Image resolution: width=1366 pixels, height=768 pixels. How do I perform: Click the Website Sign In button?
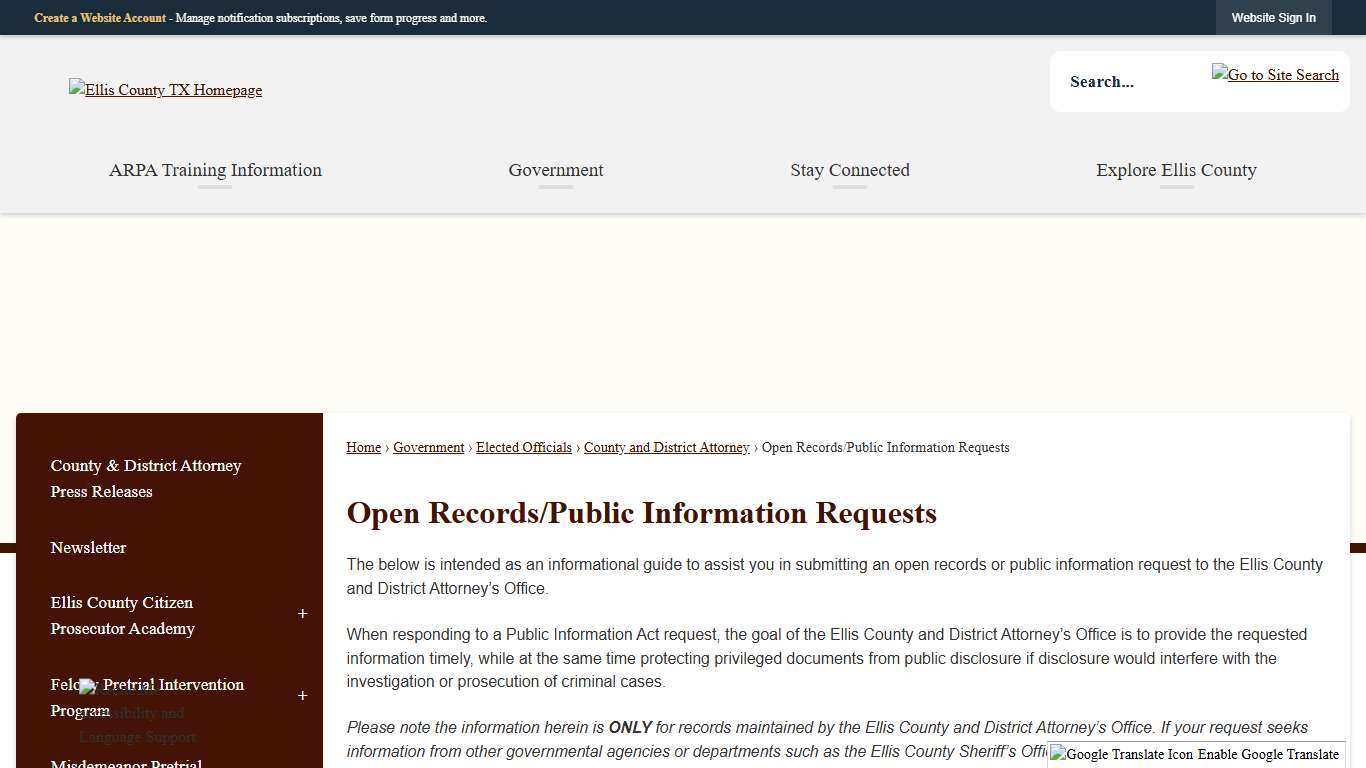click(1273, 17)
